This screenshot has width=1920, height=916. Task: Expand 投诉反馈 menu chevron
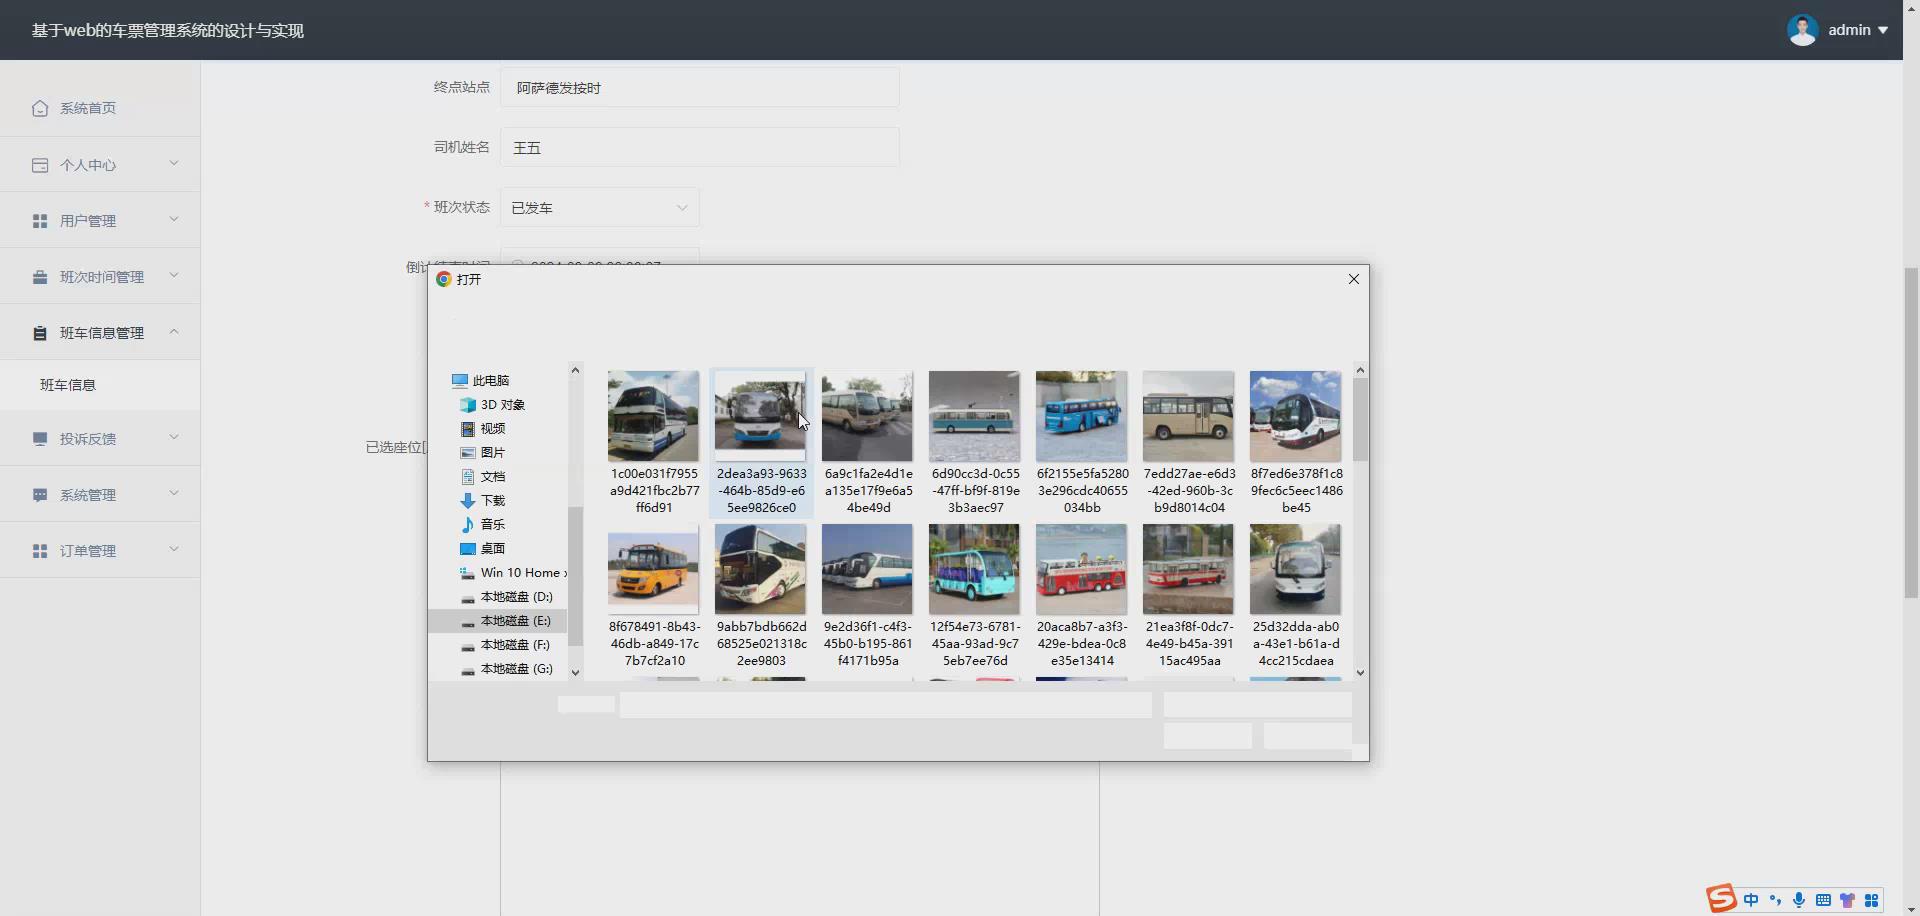(x=174, y=437)
